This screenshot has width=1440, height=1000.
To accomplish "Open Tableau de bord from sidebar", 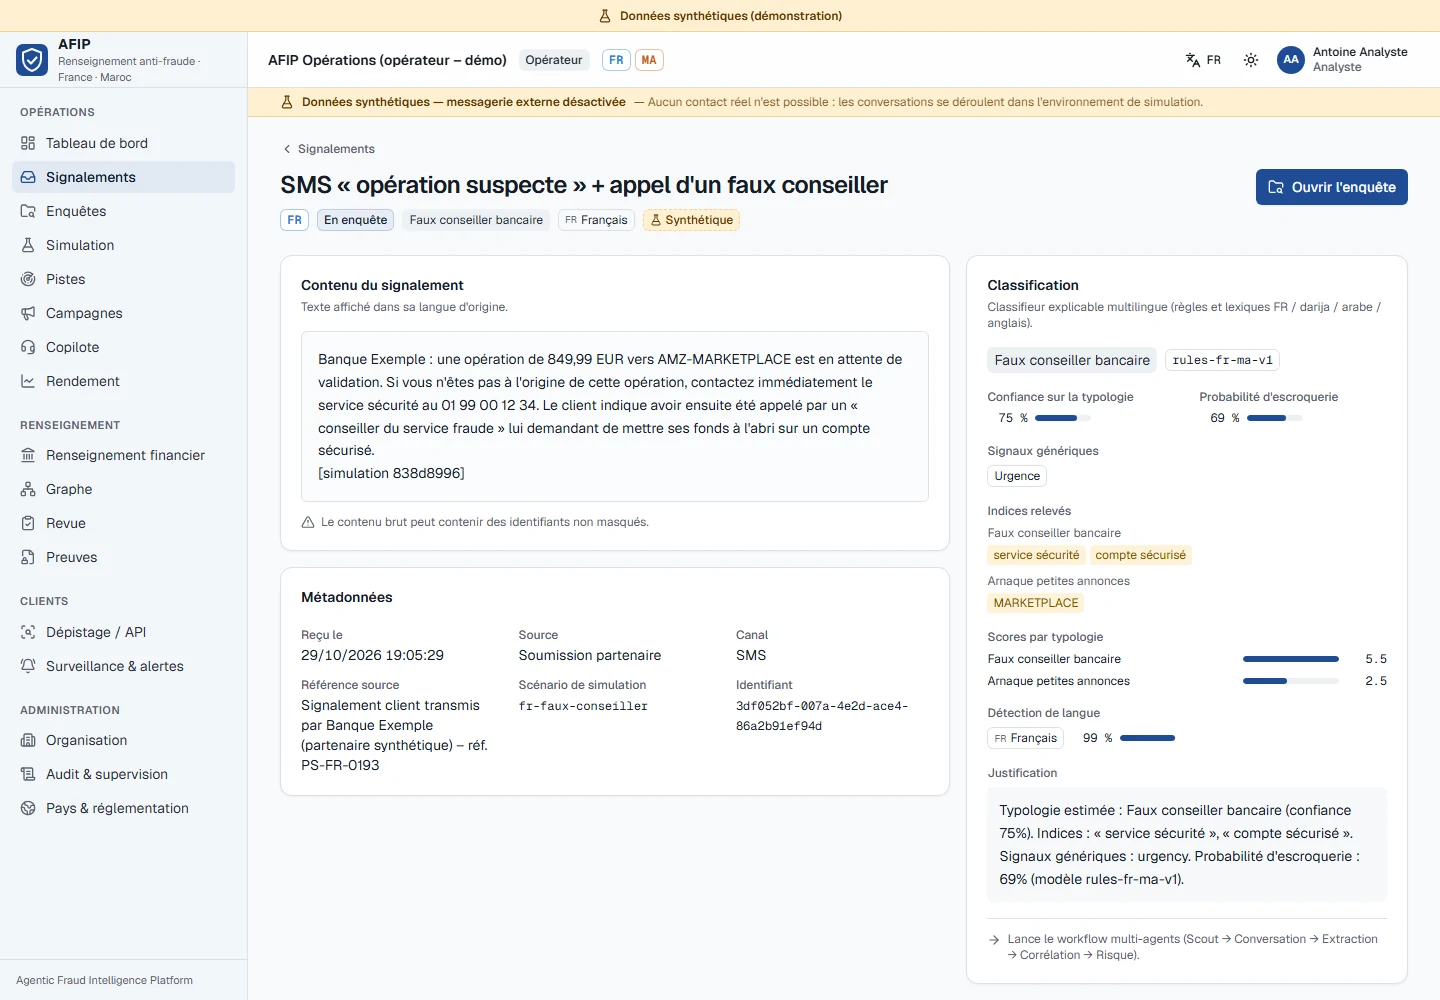I will (x=123, y=143).
